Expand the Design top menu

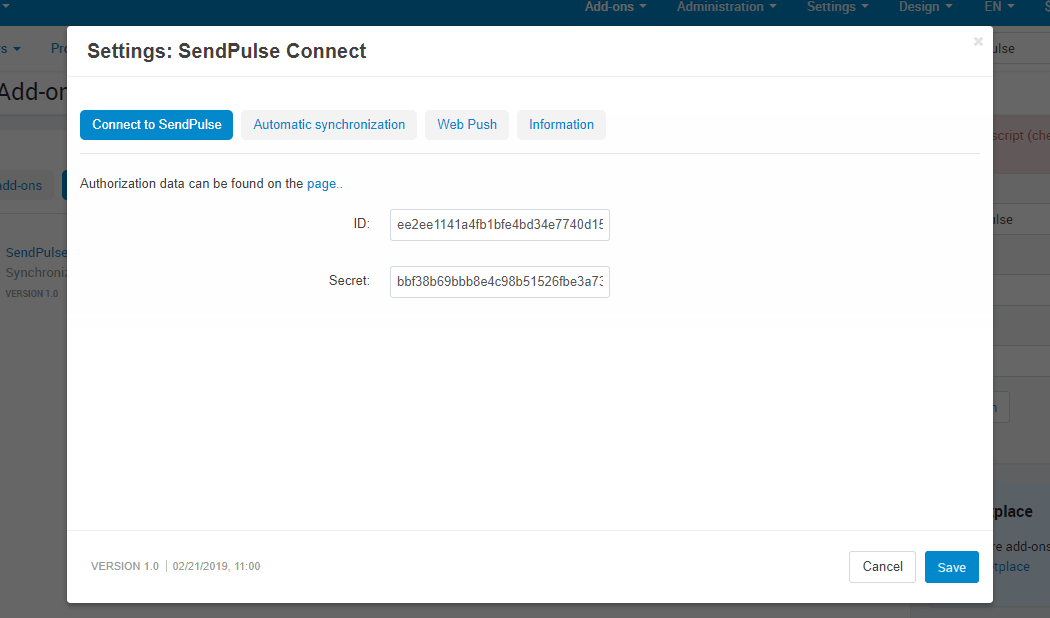pyautogui.click(x=925, y=7)
